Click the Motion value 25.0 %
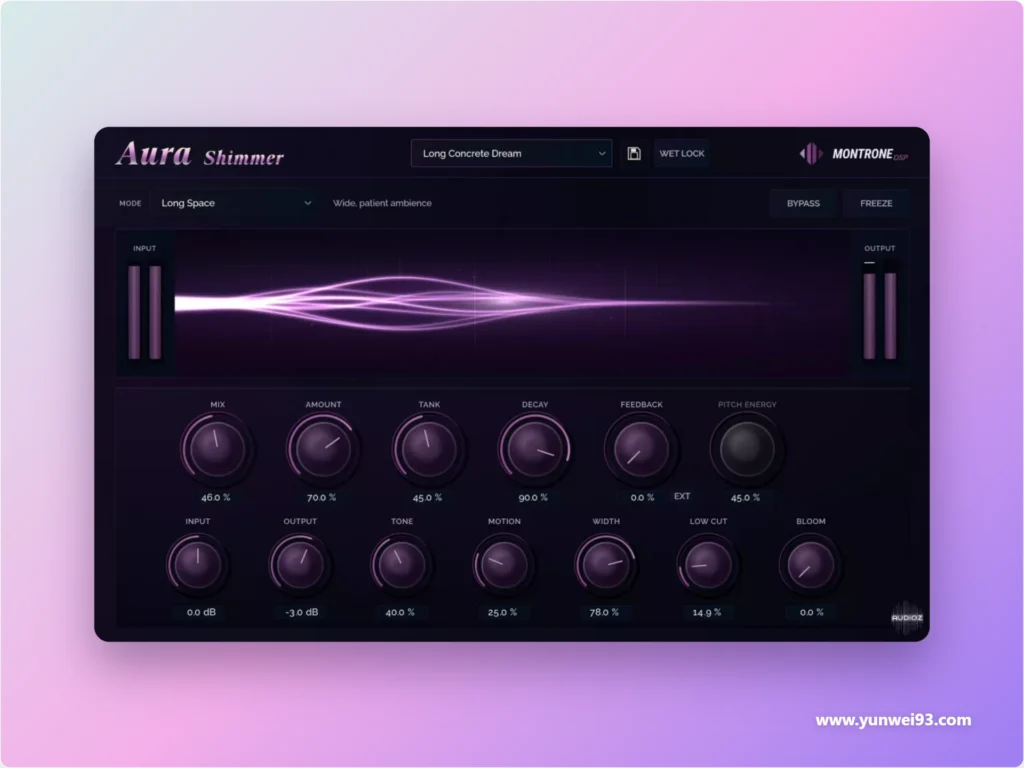The height and width of the screenshot is (768, 1024). [x=502, y=612]
